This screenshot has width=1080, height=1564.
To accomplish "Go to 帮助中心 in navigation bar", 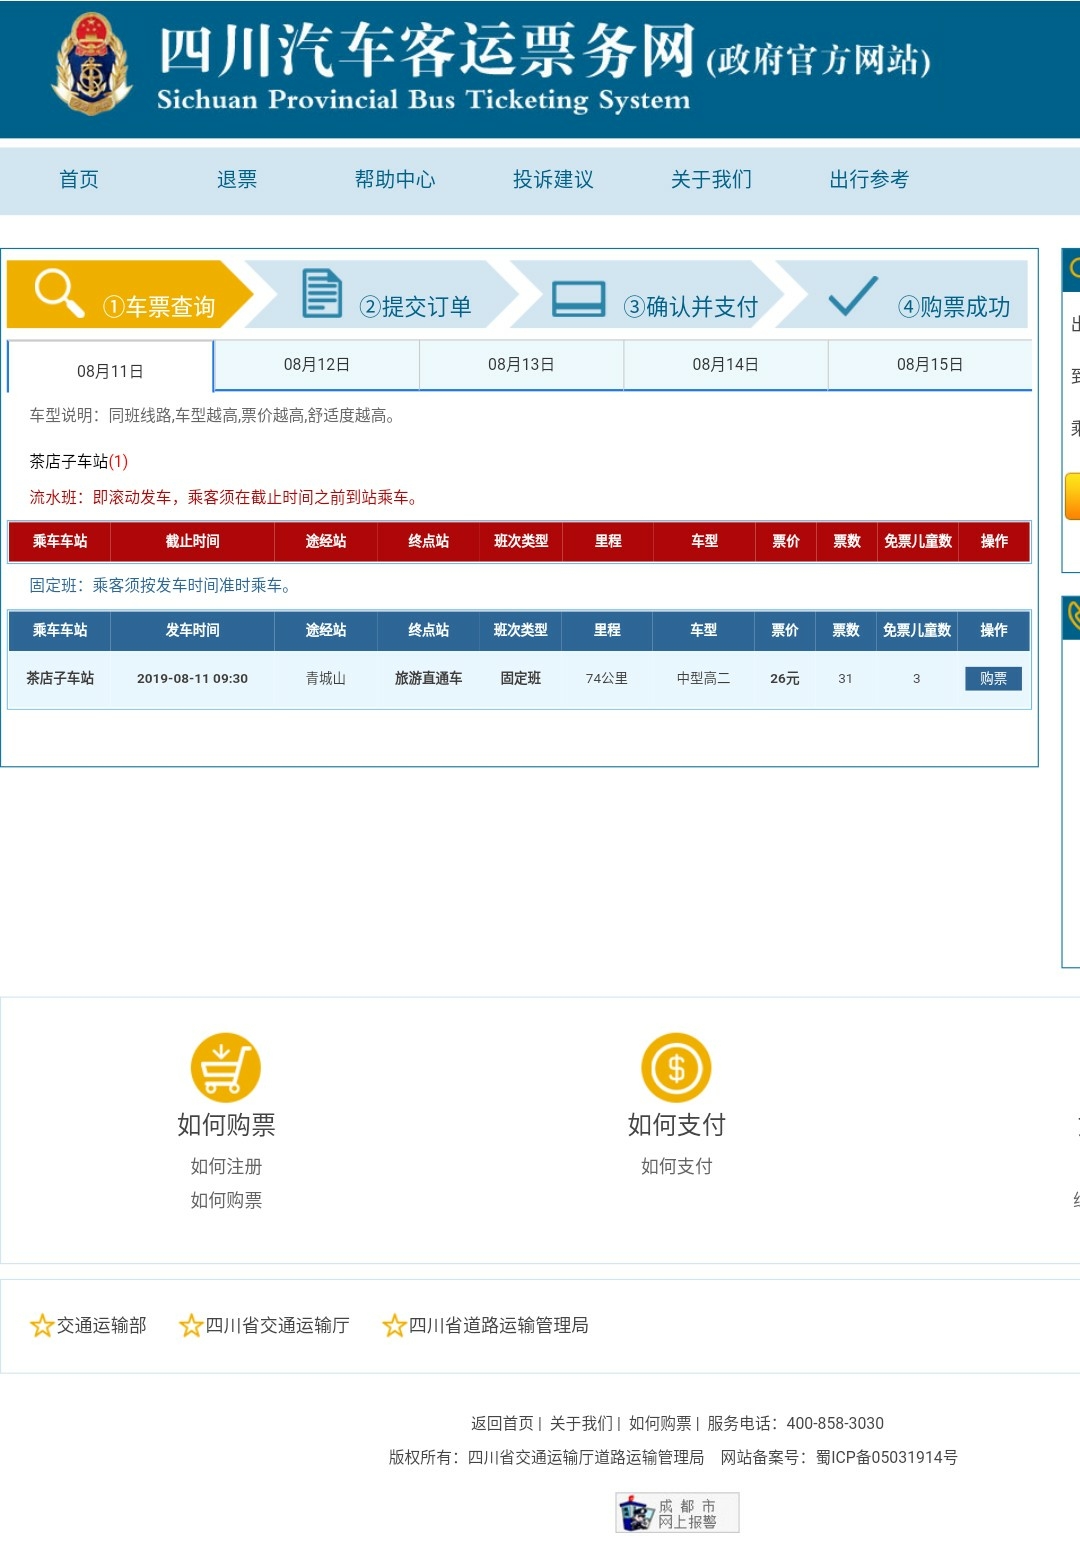I will point(395,179).
